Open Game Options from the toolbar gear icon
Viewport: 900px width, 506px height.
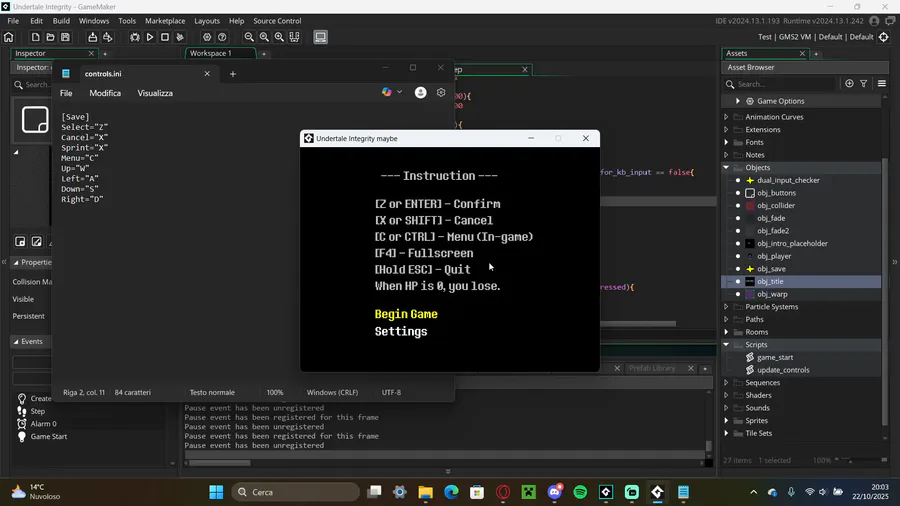[207, 37]
